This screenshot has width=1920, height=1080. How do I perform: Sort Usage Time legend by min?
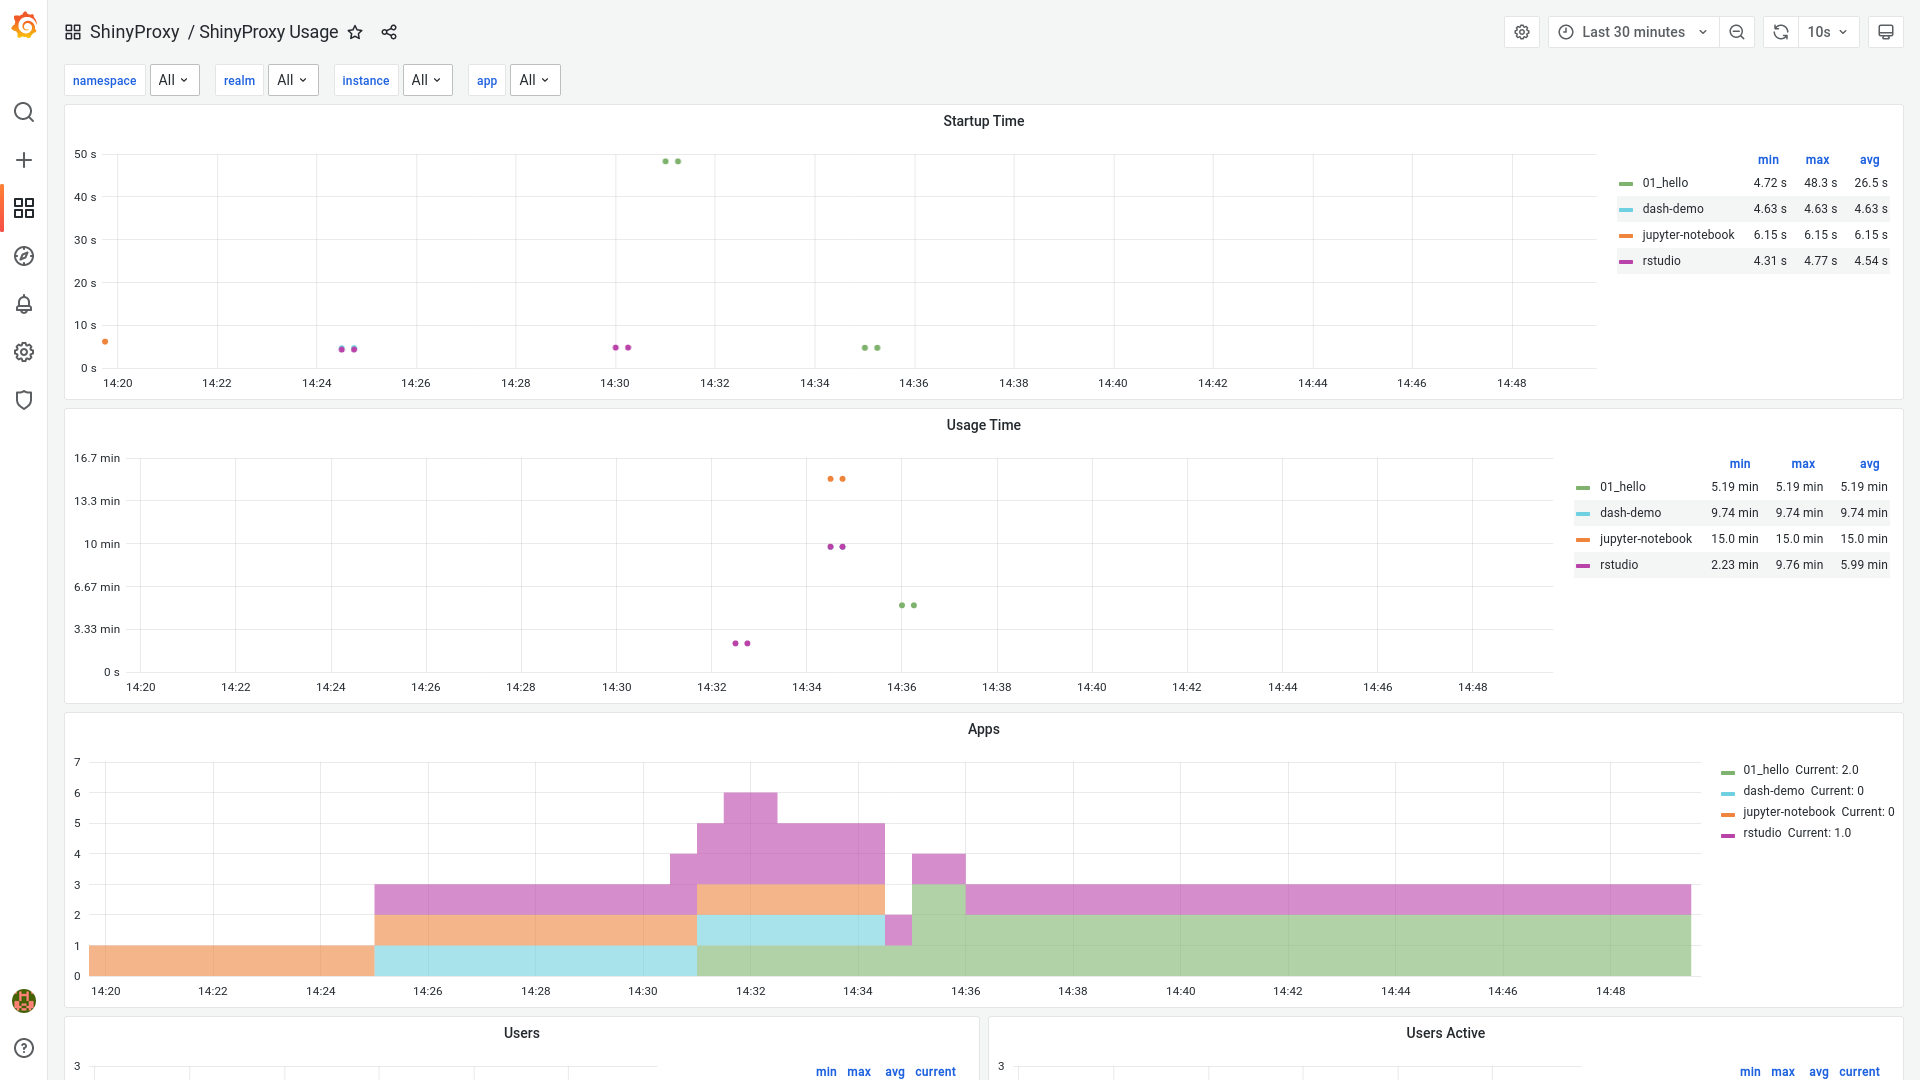(x=1740, y=464)
